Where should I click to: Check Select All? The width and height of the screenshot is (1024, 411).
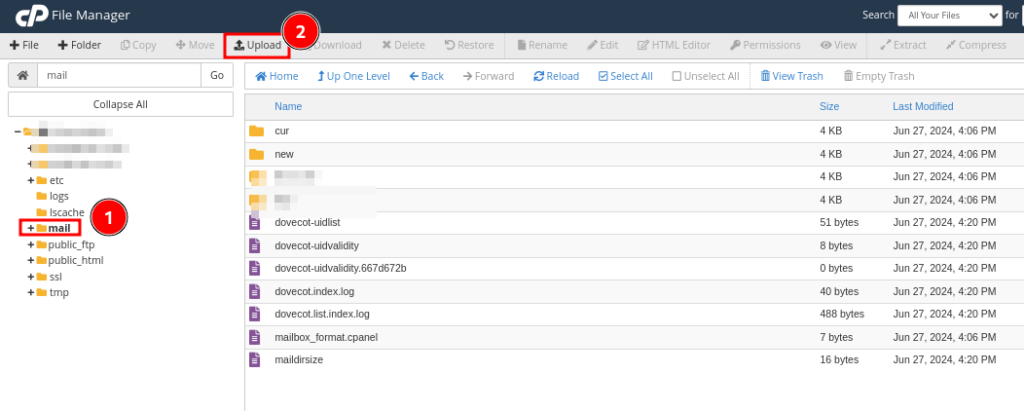(x=625, y=76)
